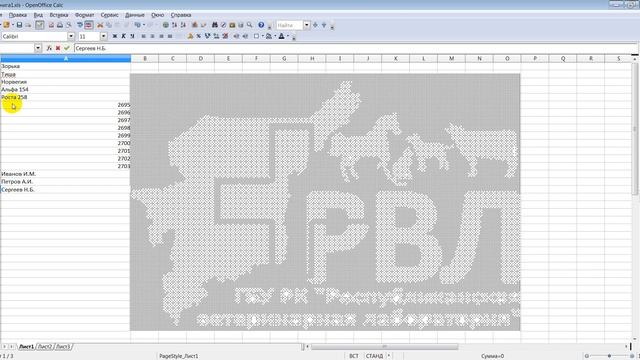
Task: Open zoom magnifier icon
Action: click(x=249, y=25)
